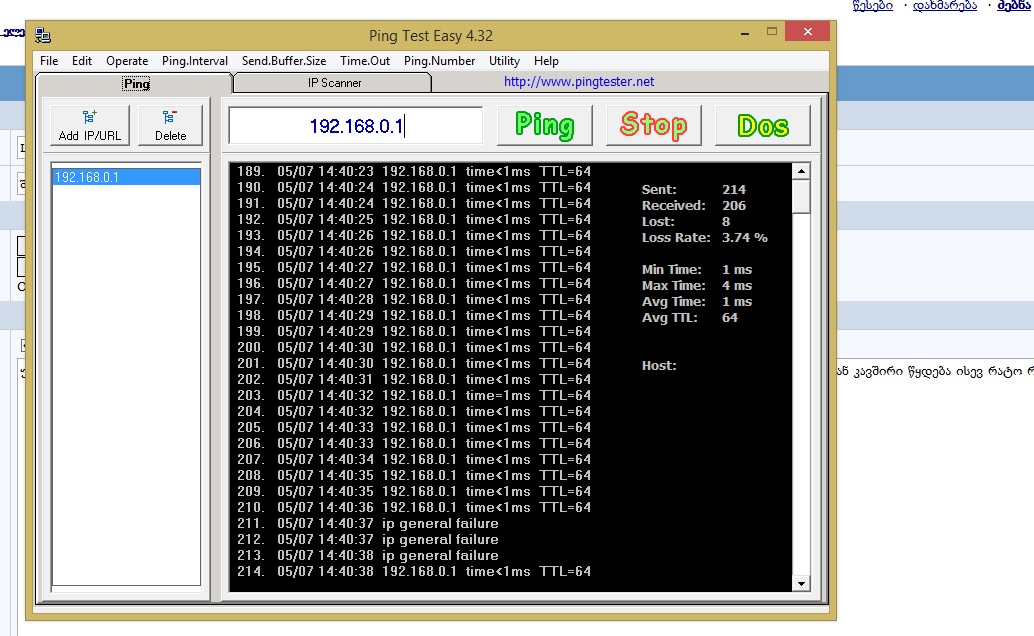The width and height of the screenshot is (1034, 636).
Task: Click the Ping Test Easy title bar icon
Action: pyautogui.click(x=43, y=36)
